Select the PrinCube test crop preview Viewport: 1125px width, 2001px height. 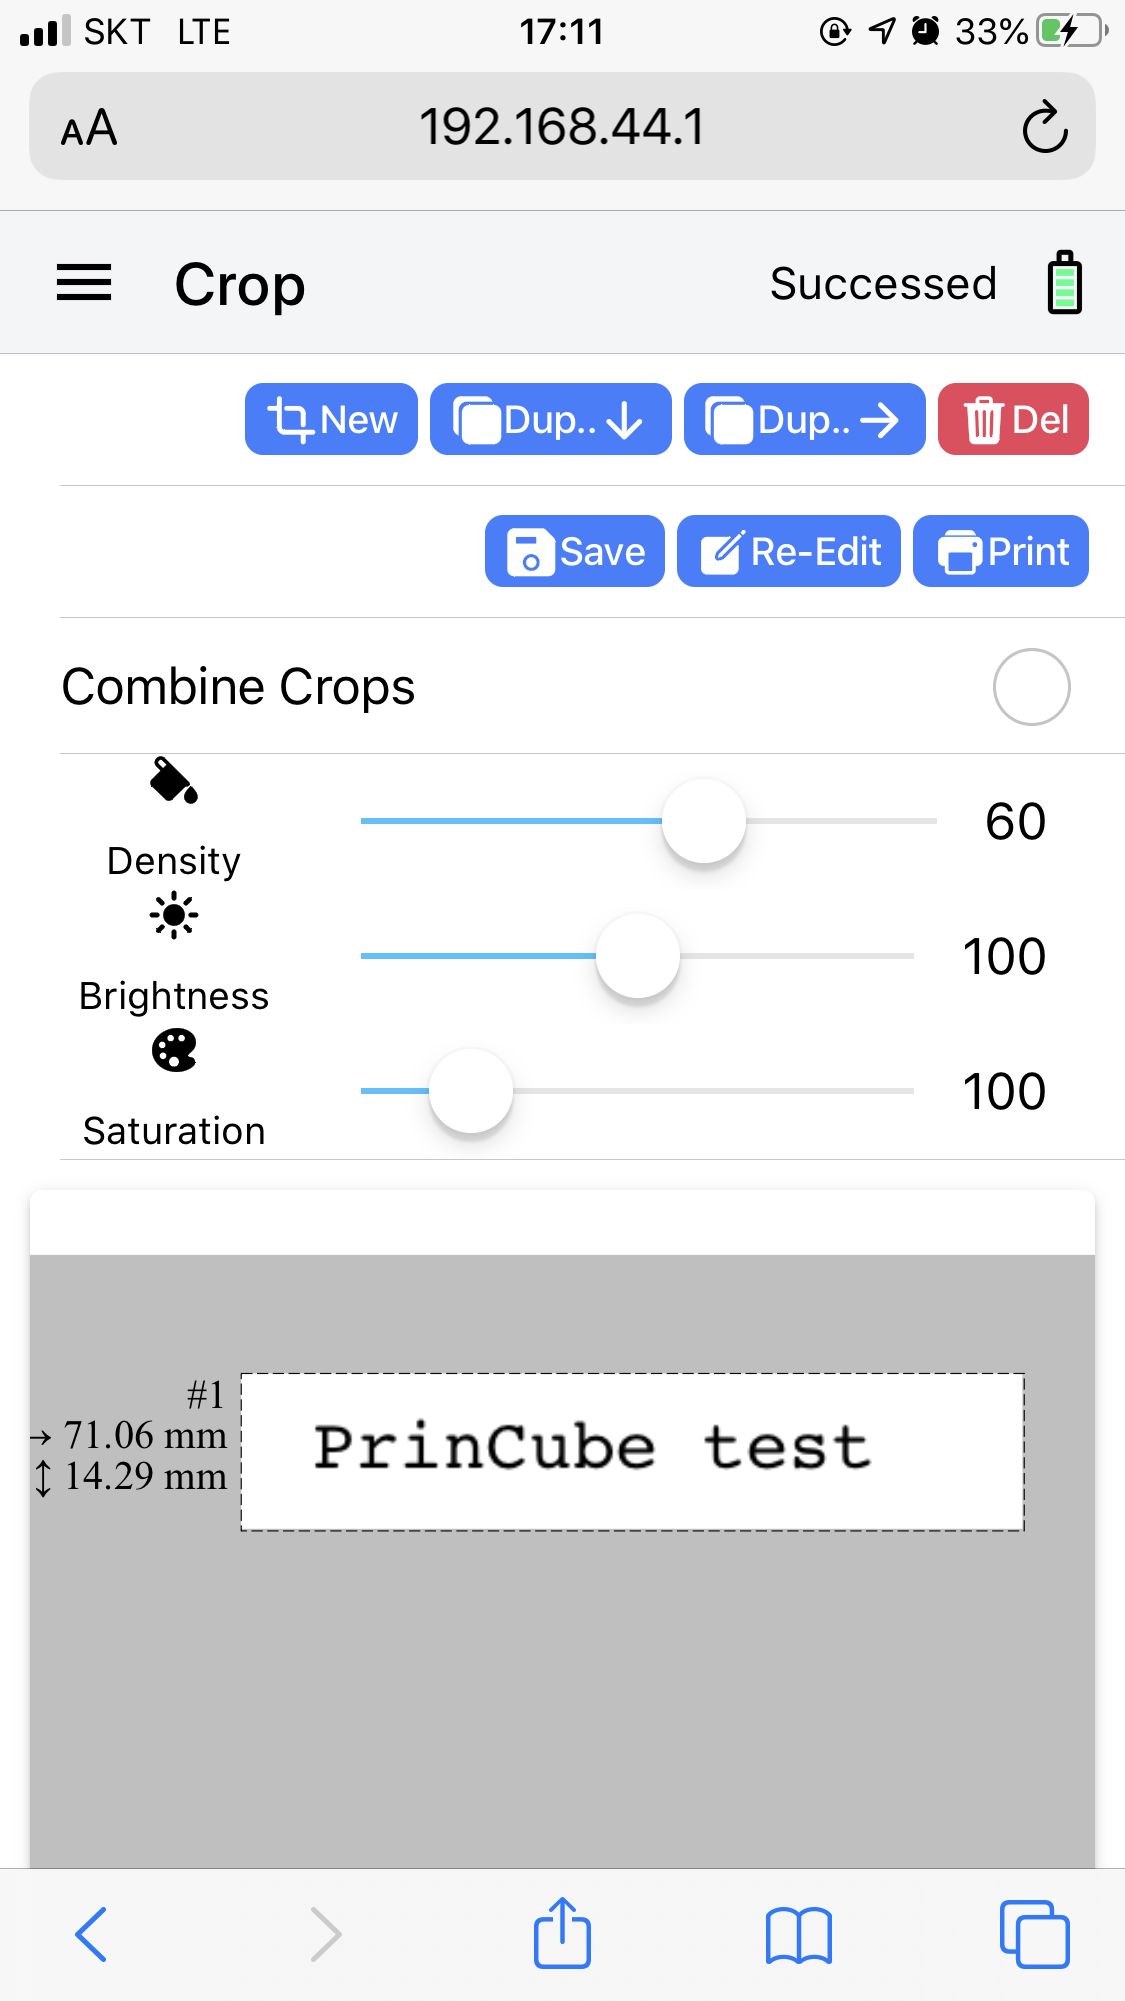(632, 1451)
